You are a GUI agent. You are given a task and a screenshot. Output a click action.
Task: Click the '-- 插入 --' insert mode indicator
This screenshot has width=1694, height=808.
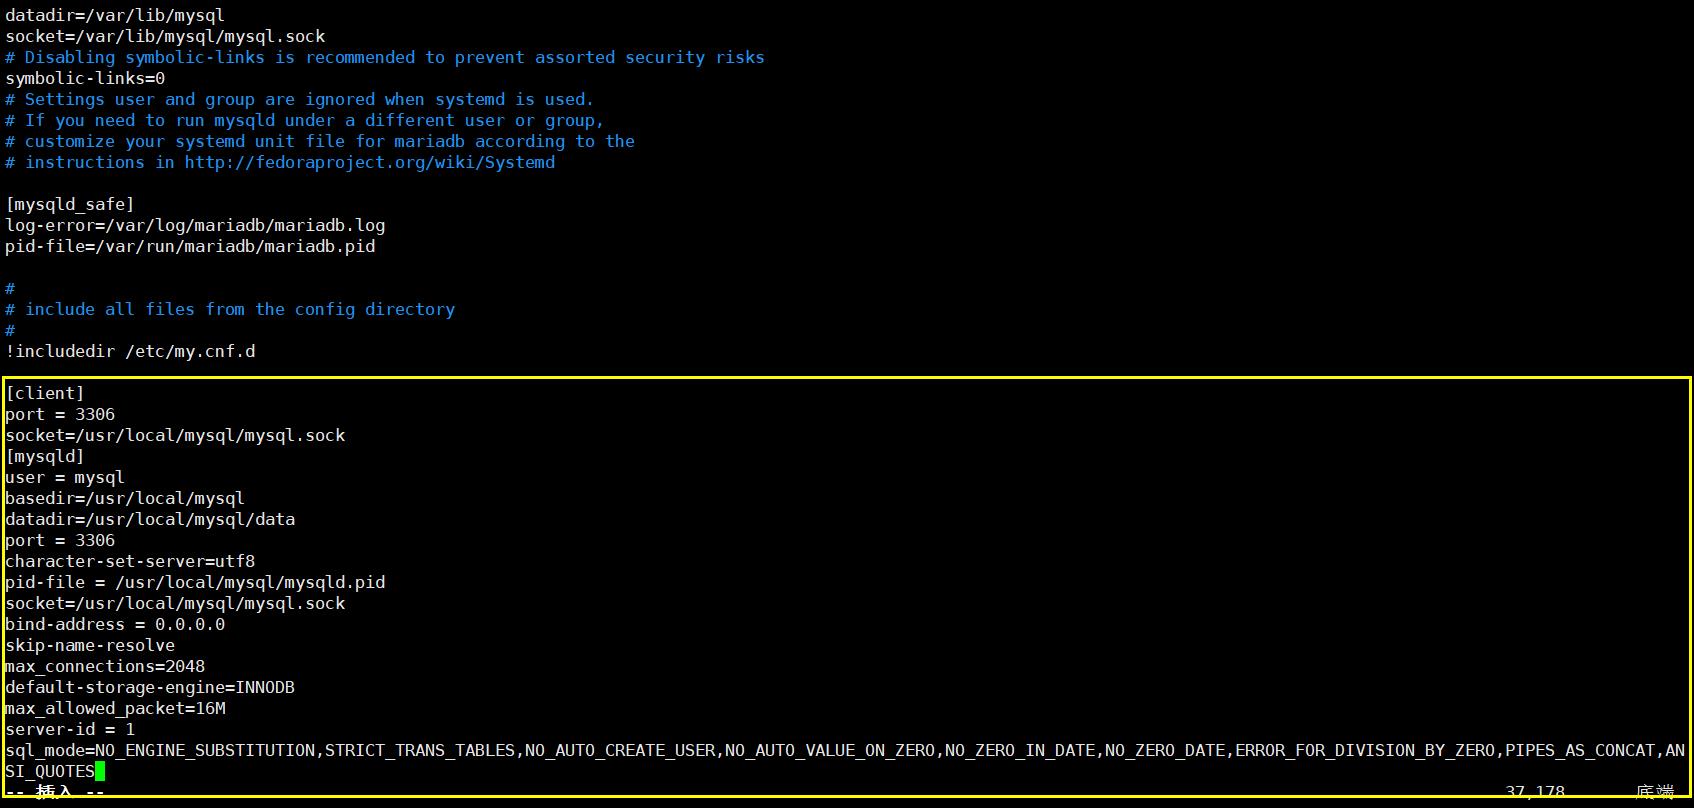tap(55, 792)
